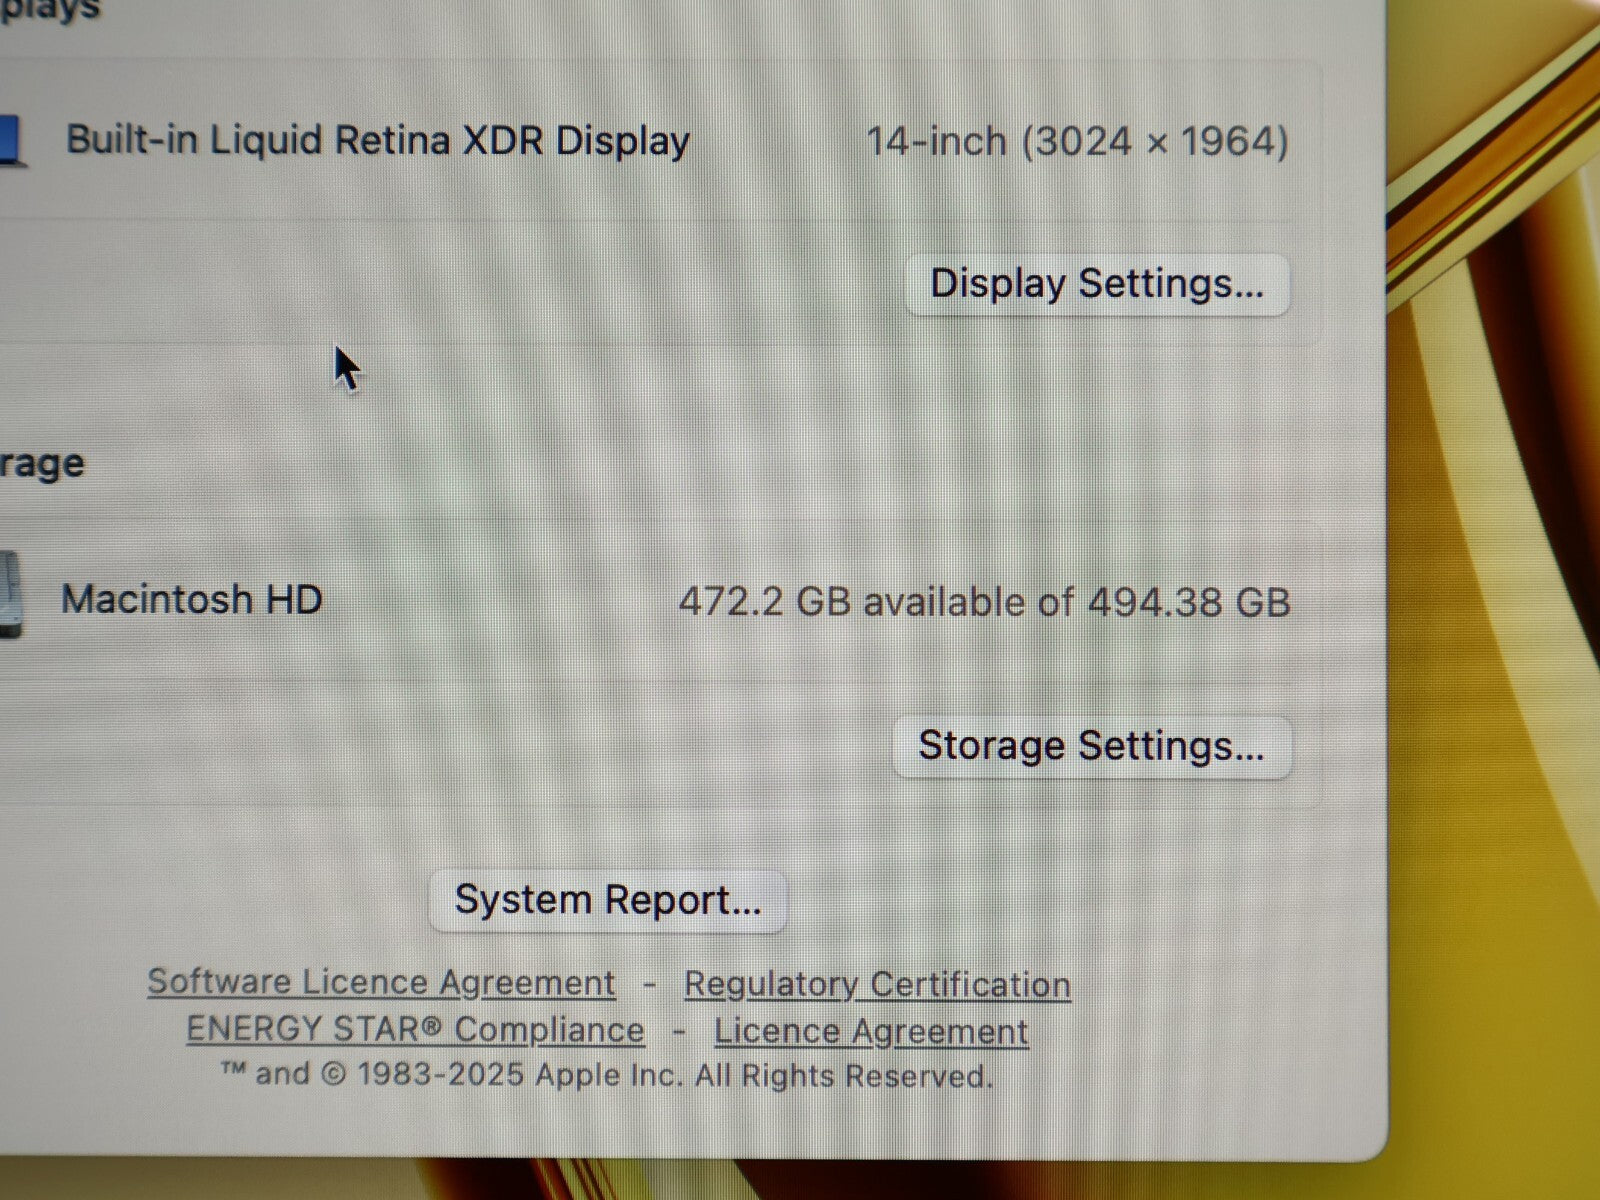The height and width of the screenshot is (1200, 1600).
Task: Click the Apple copyright notice text
Action: point(607,1075)
